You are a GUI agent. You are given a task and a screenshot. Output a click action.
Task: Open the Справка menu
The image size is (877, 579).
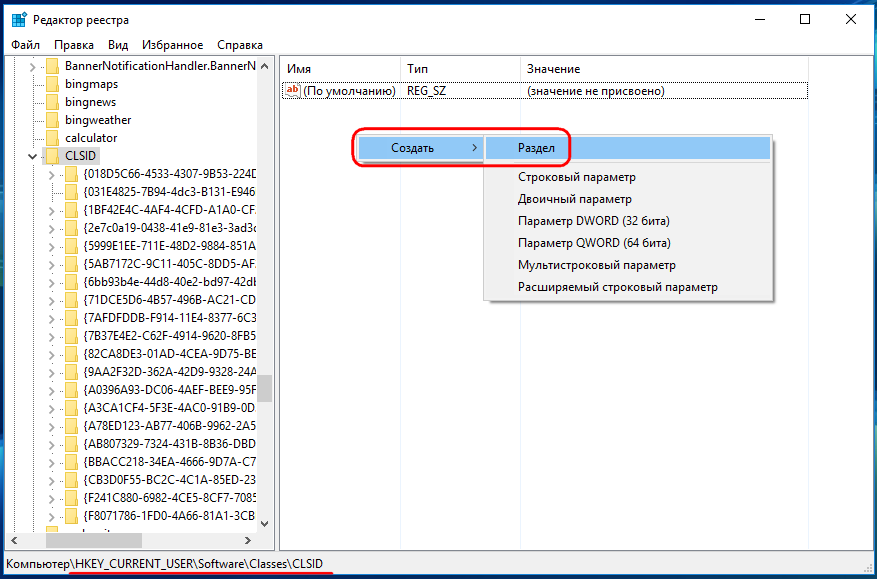click(x=240, y=45)
